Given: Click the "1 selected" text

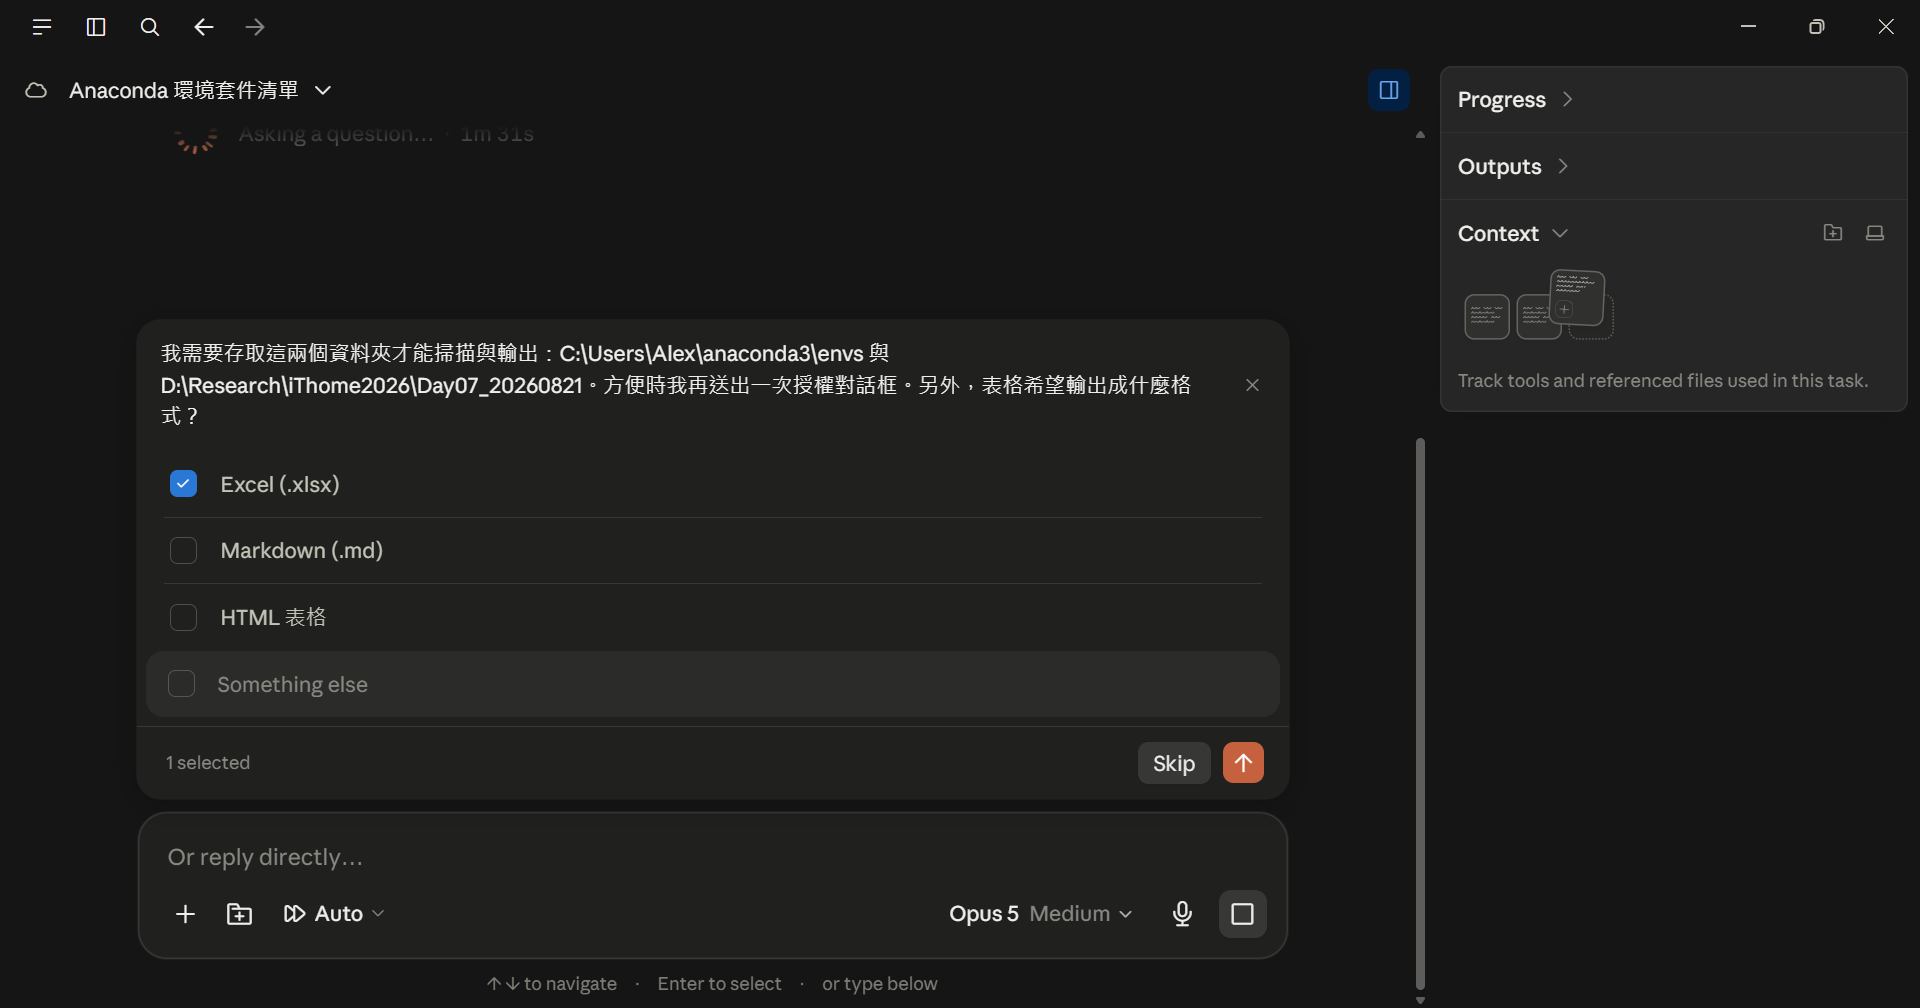Looking at the screenshot, I should [x=208, y=763].
